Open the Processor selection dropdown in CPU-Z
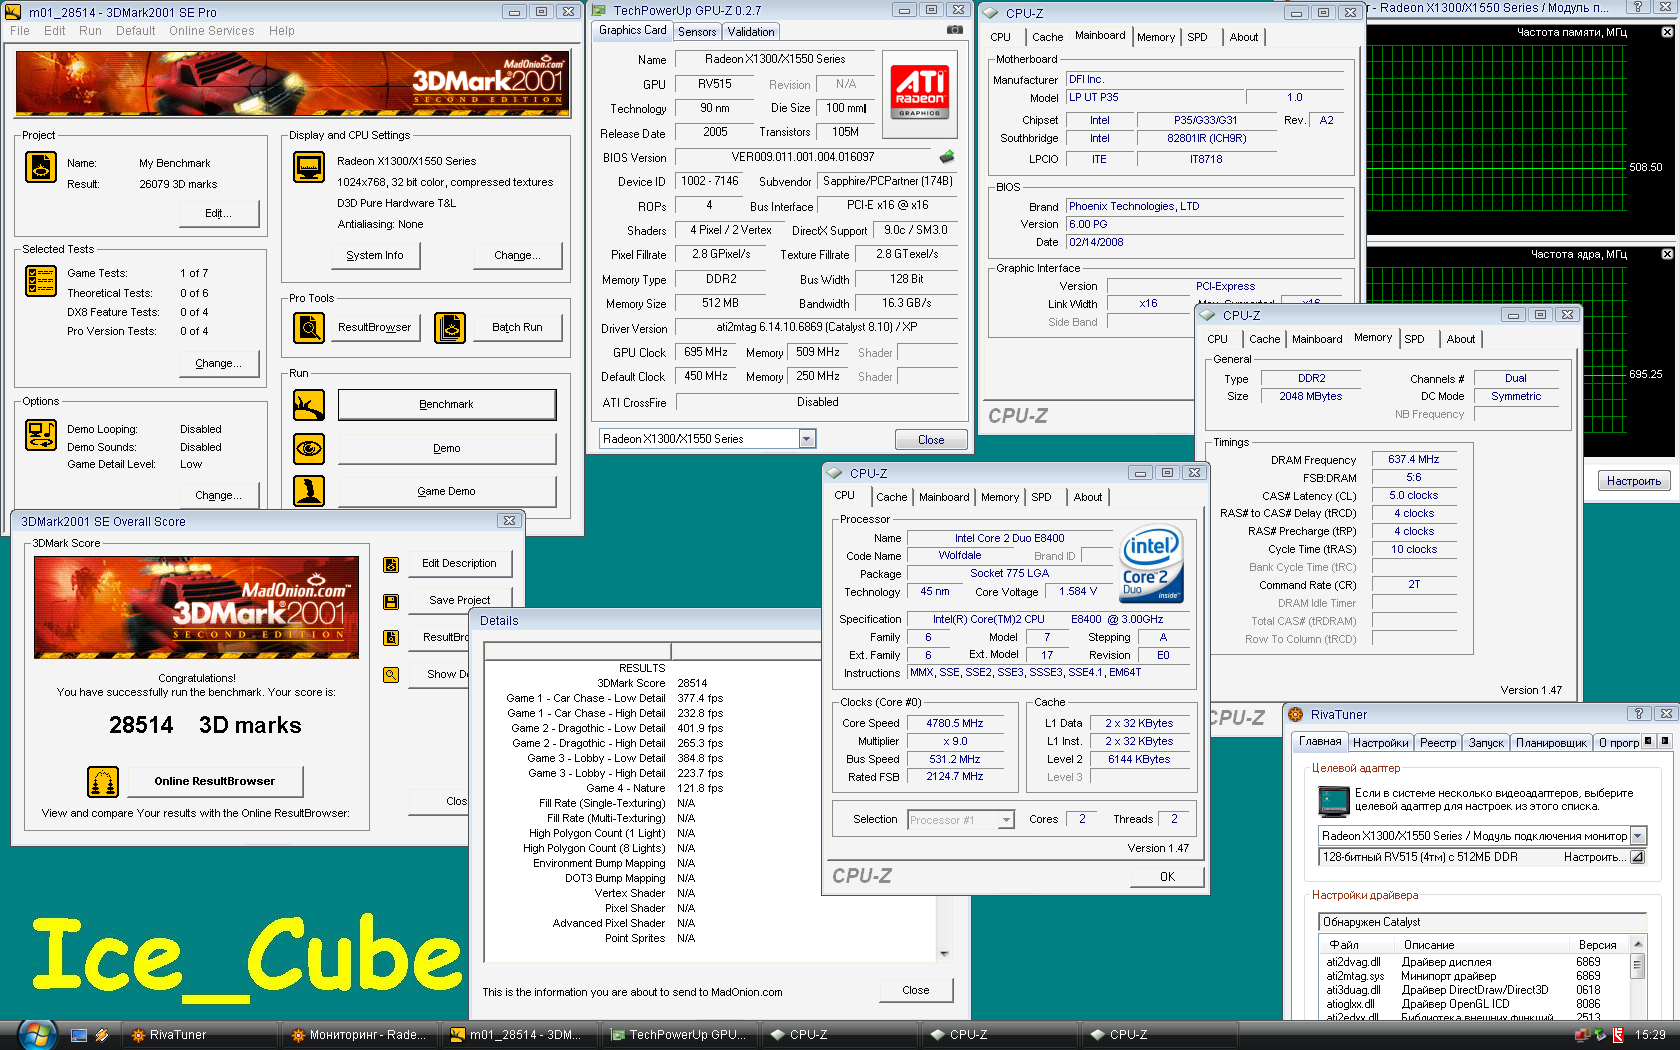The width and height of the screenshot is (1680, 1050). tap(1006, 820)
